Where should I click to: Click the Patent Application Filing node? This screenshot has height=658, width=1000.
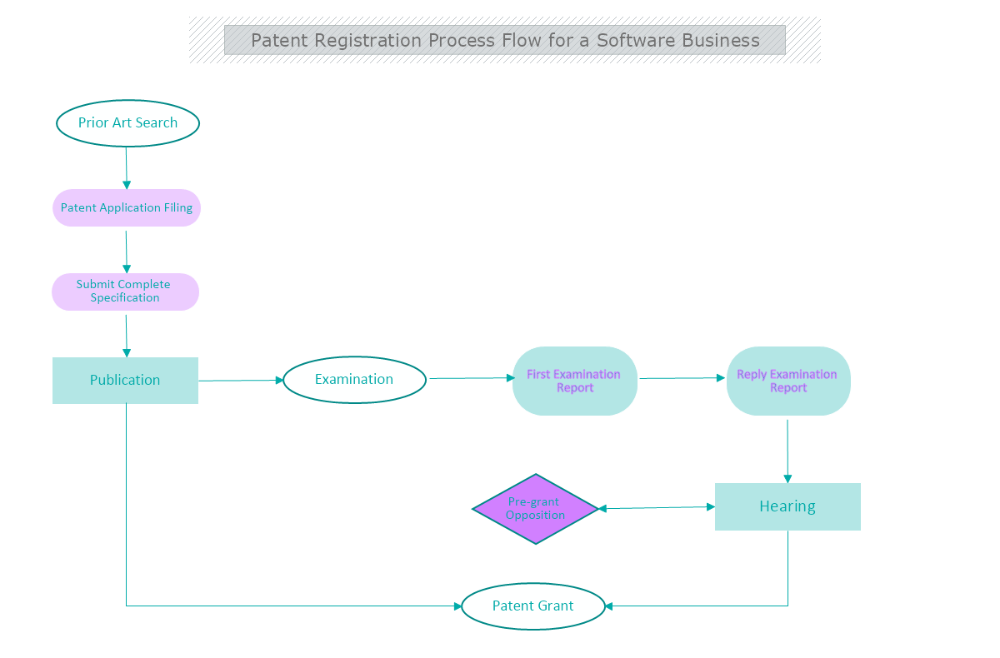tap(126, 207)
